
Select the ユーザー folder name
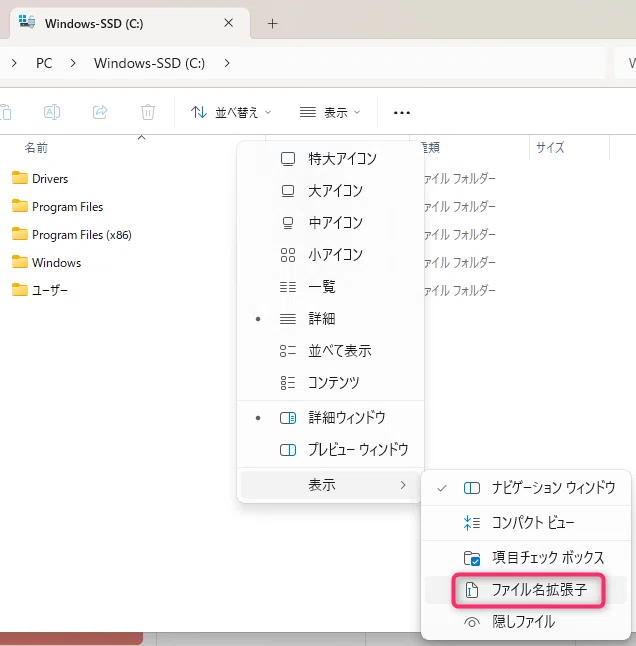tap(50, 290)
